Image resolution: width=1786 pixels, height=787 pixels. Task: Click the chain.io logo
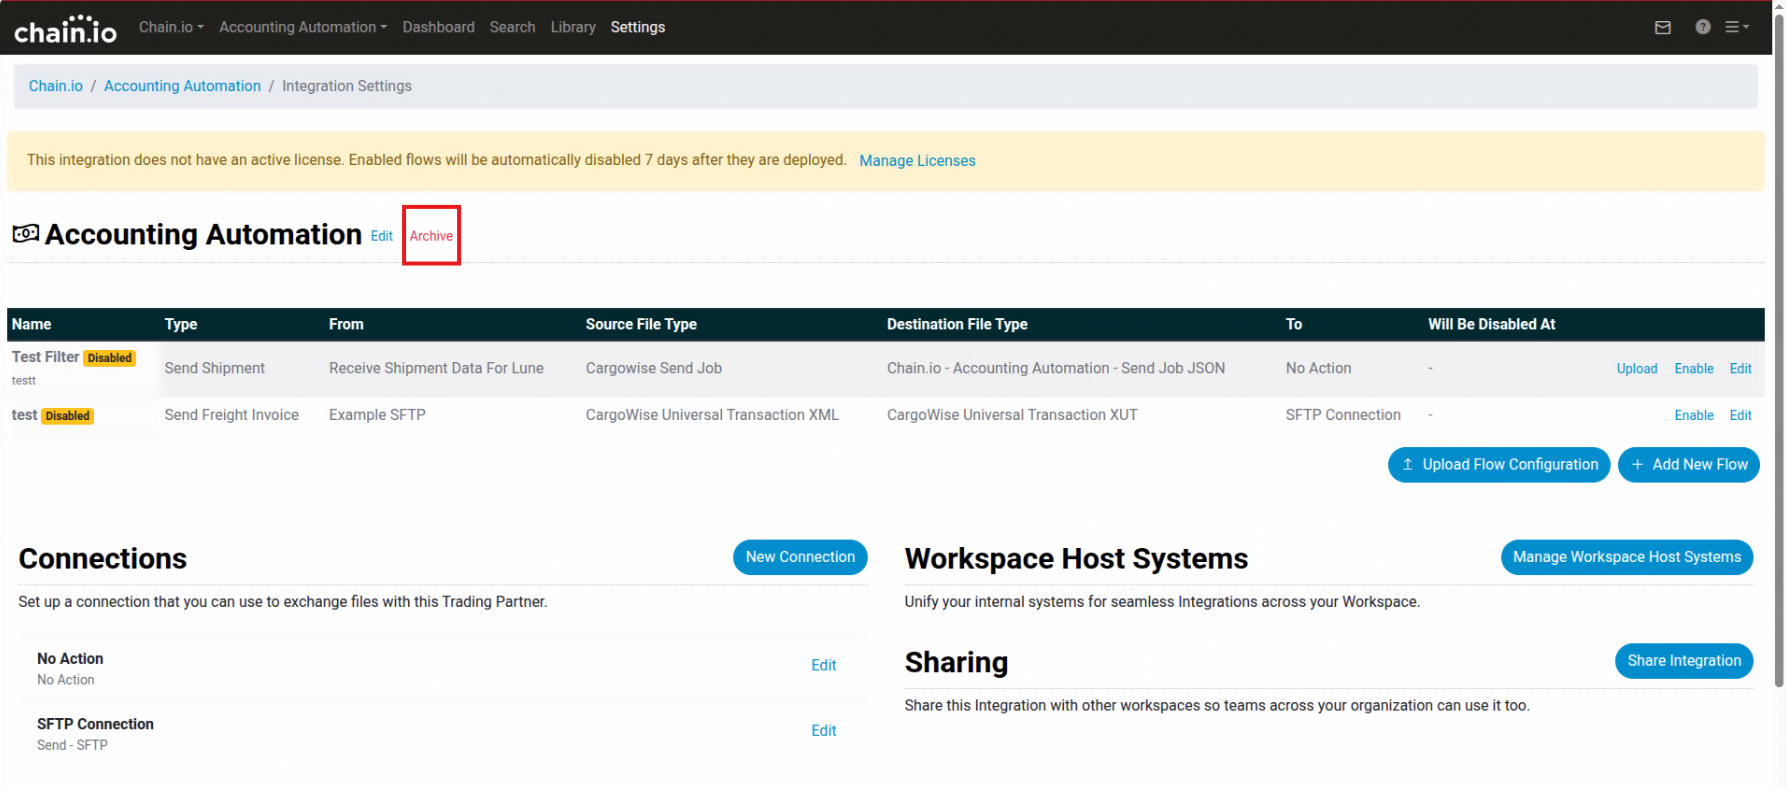click(65, 29)
